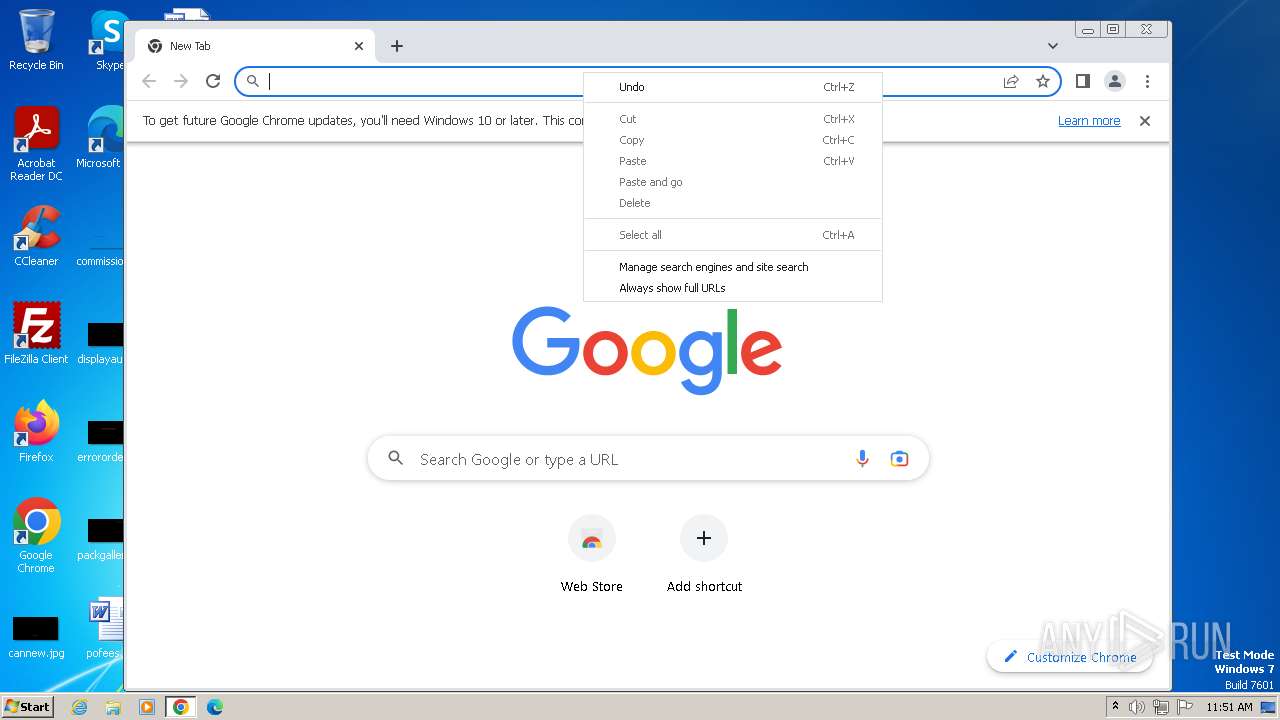Click the share page icon in address bar
The width and height of the screenshot is (1280, 720).
1011,81
